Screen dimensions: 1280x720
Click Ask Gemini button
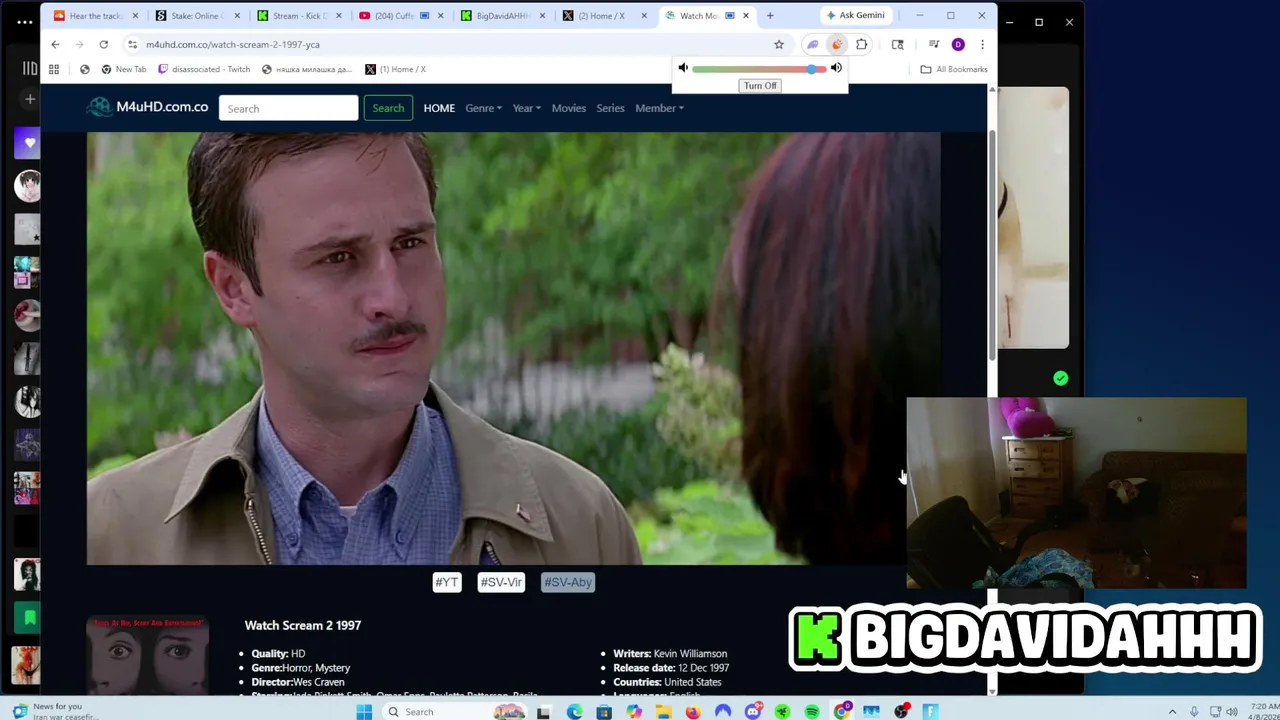pos(856,15)
